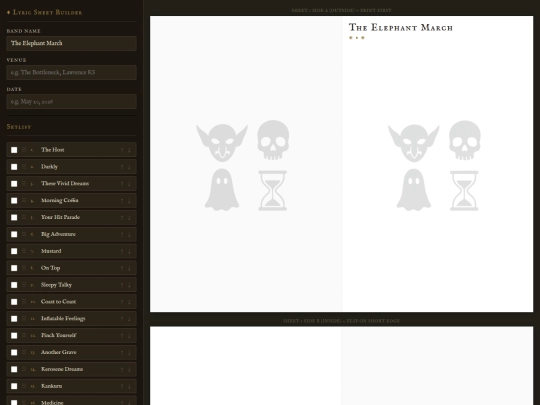Select the Kerosene Dreams song title
Screen dimensions: 540x405
(x=62, y=369)
